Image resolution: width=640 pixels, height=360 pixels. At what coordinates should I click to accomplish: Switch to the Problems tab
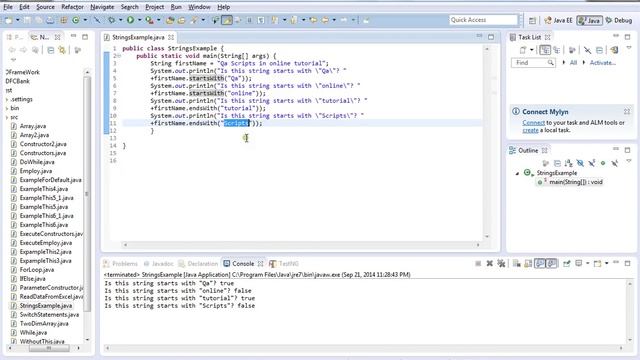tap(120, 264)
